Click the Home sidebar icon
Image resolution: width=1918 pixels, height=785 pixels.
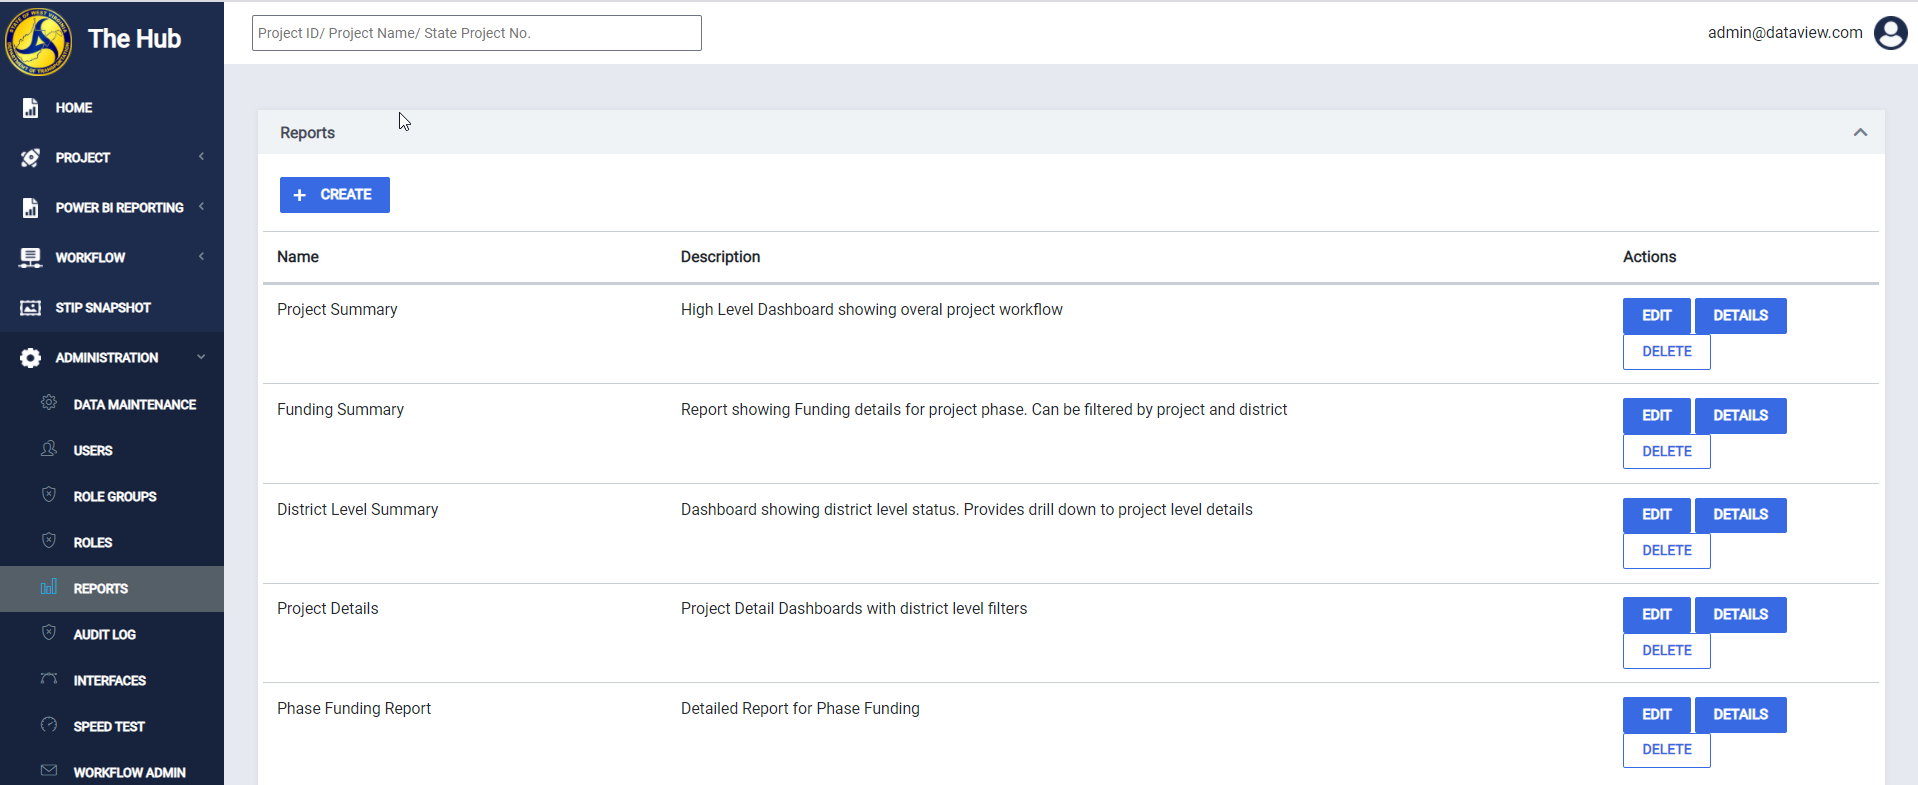[x=30, y=108]
